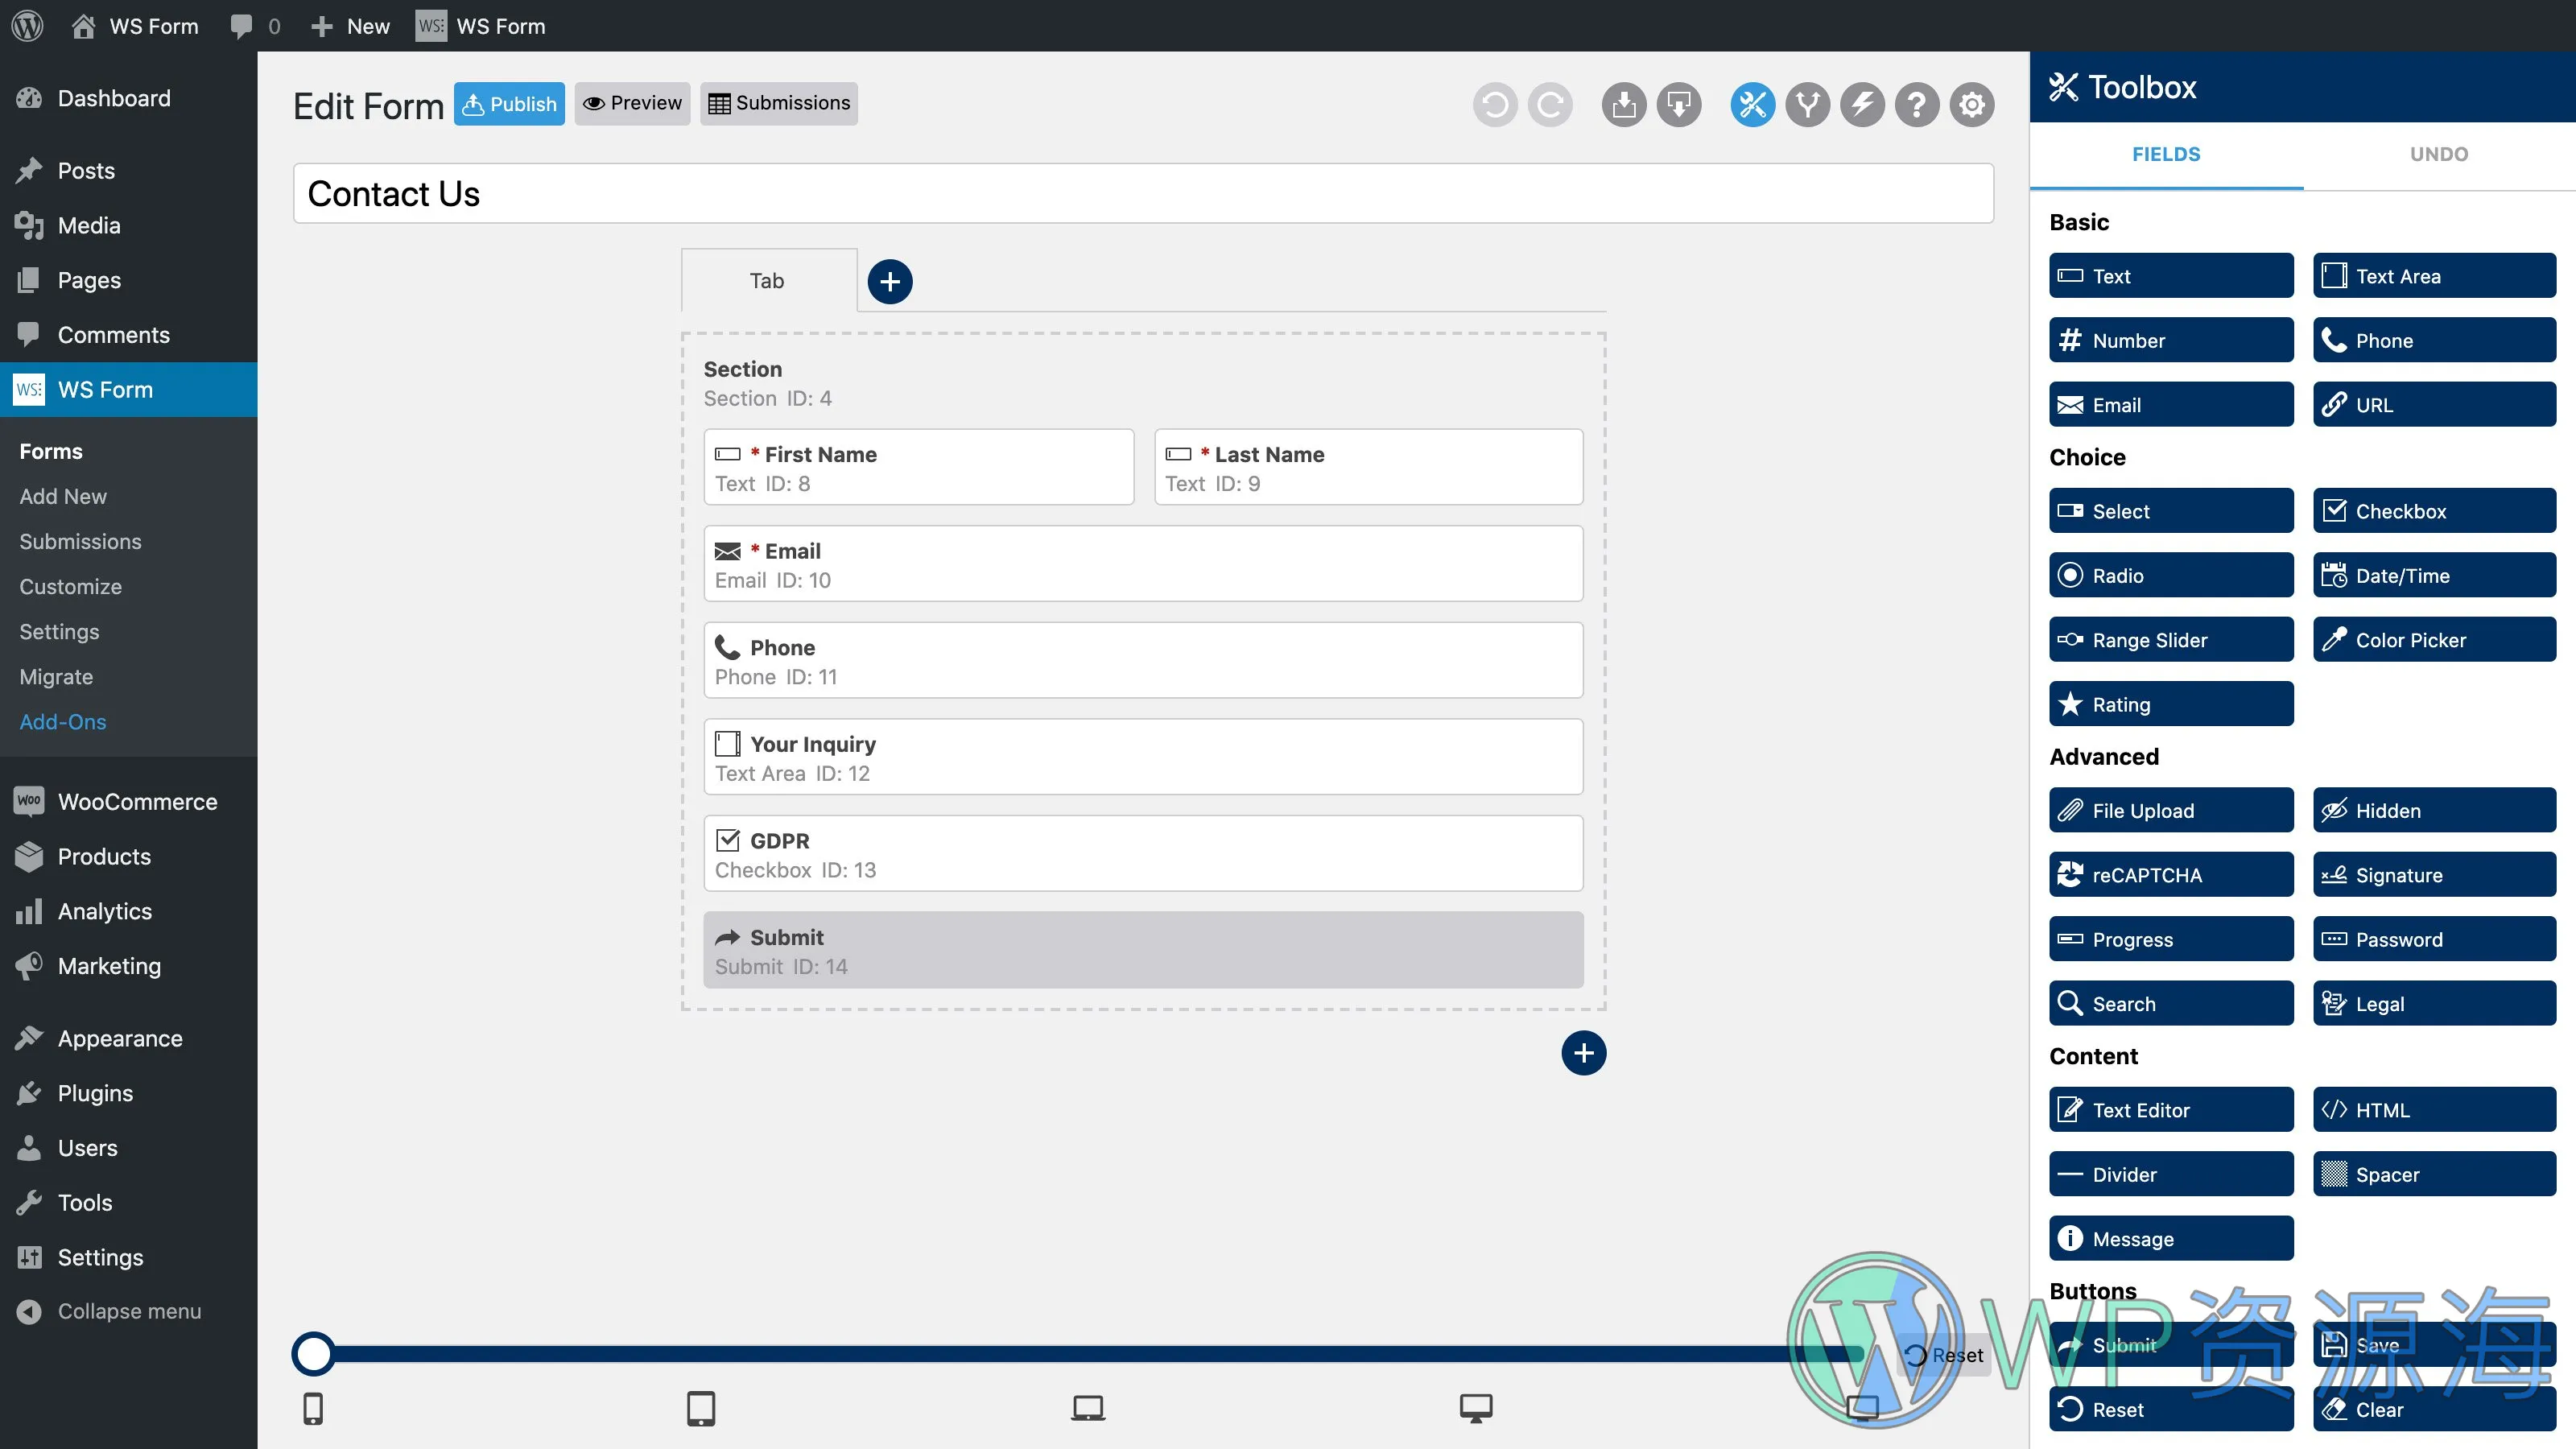Open the Preview of the contact form
This screenshot has height=1449, width=2576.
[x=632, y=102]
